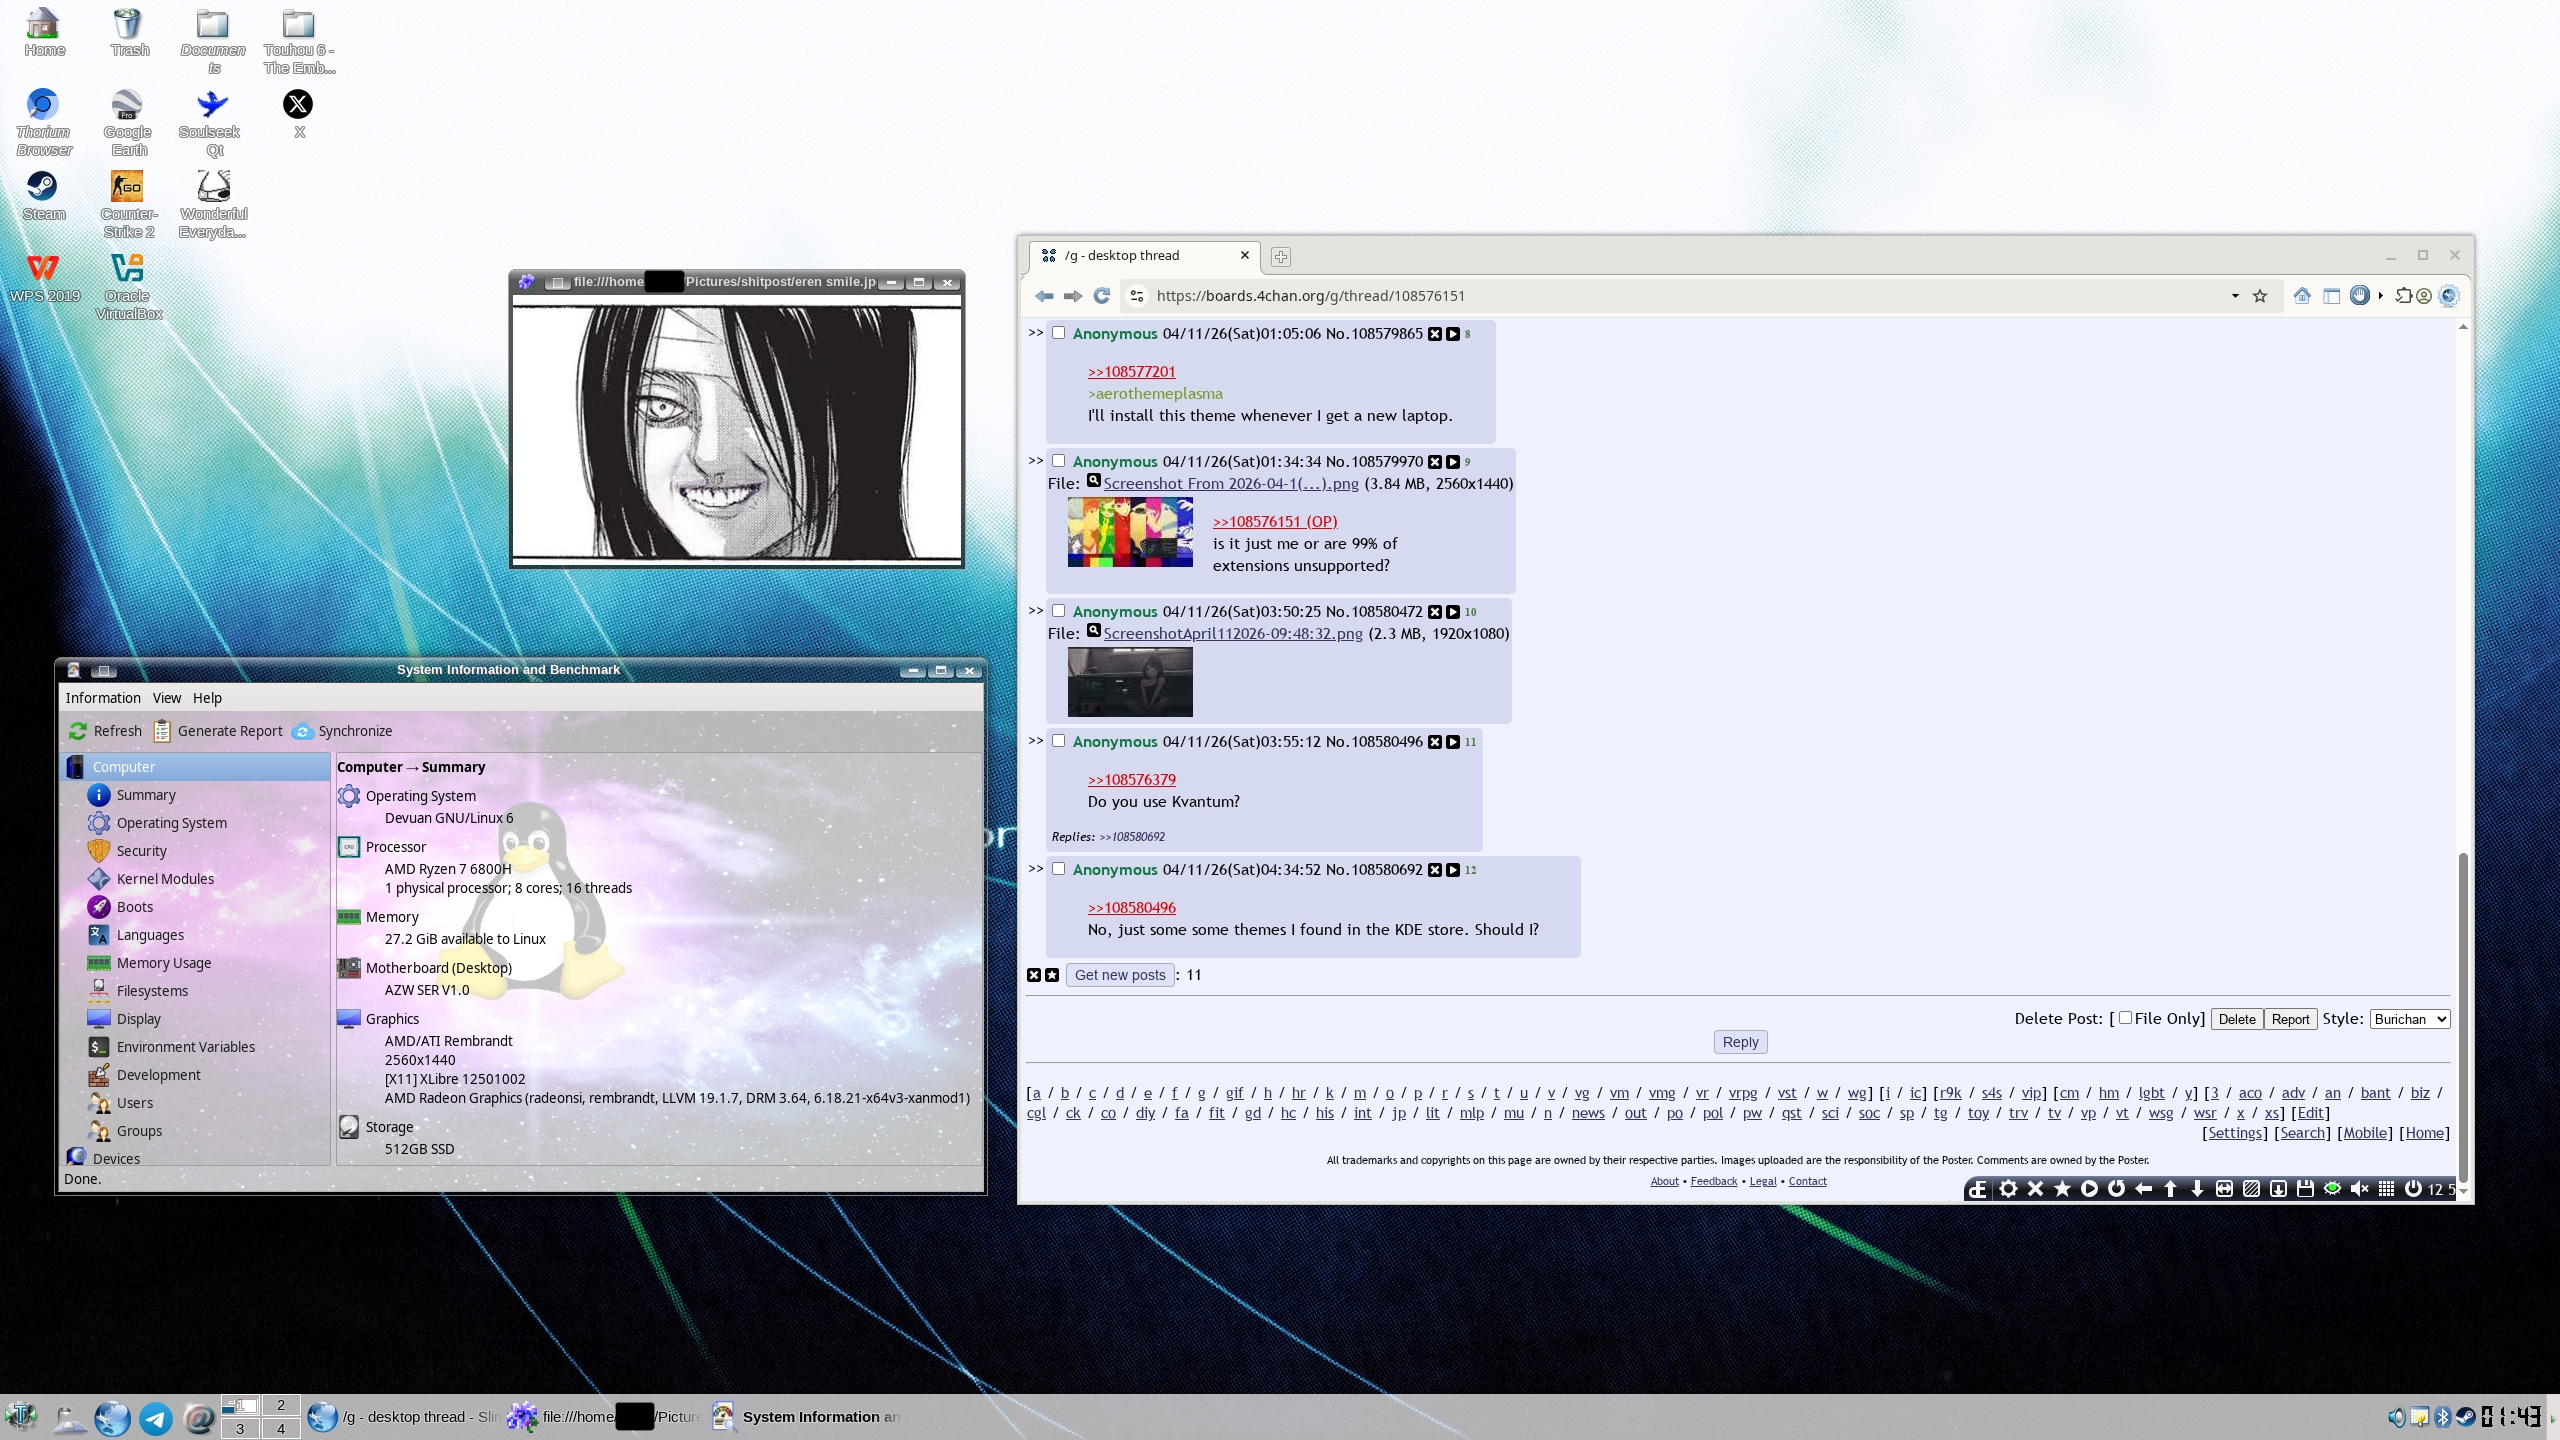Viewport: 2560px width, 1440px height.
Task: Bookmark the page with the star icon
Action: [x=2260, y=296]
